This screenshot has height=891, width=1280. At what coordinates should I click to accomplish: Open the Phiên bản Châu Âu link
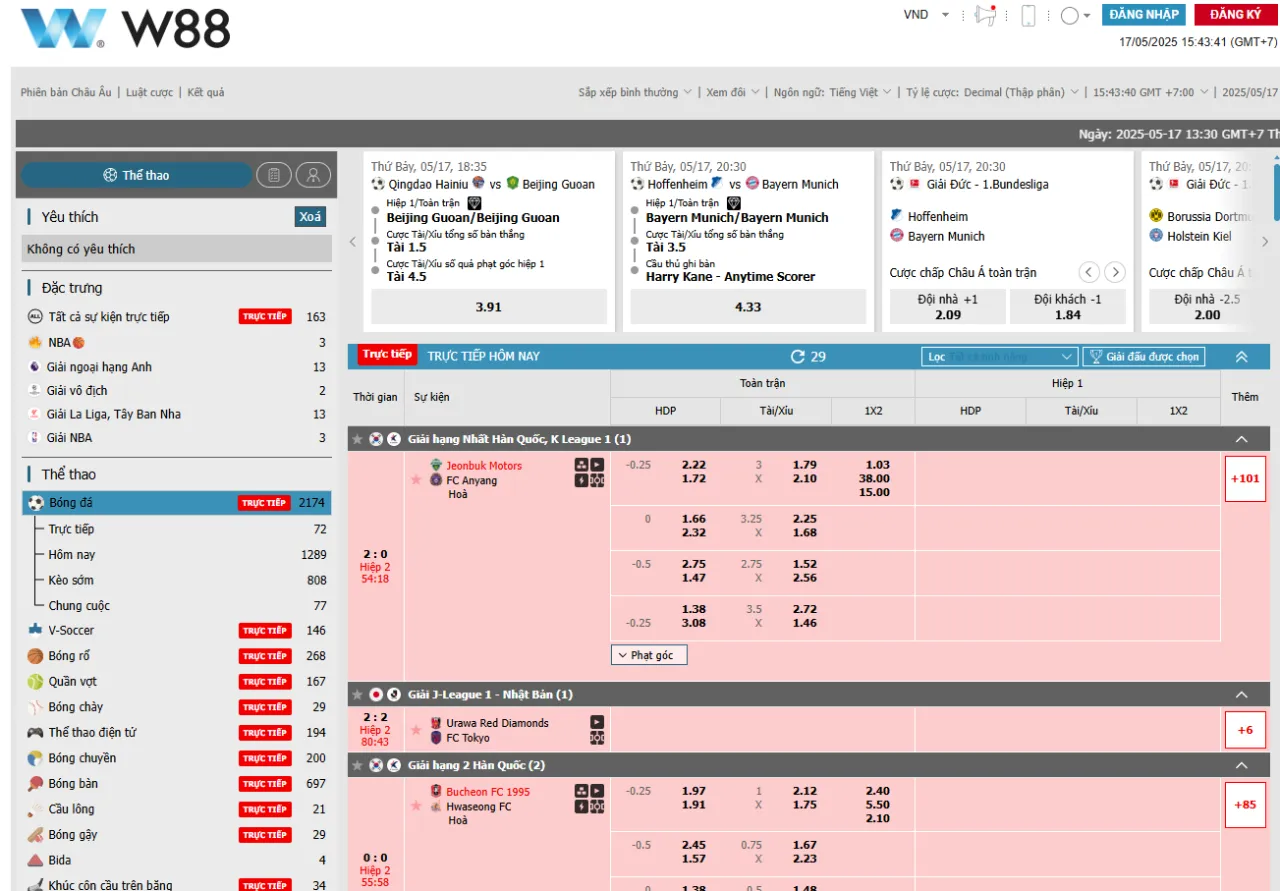66,92
